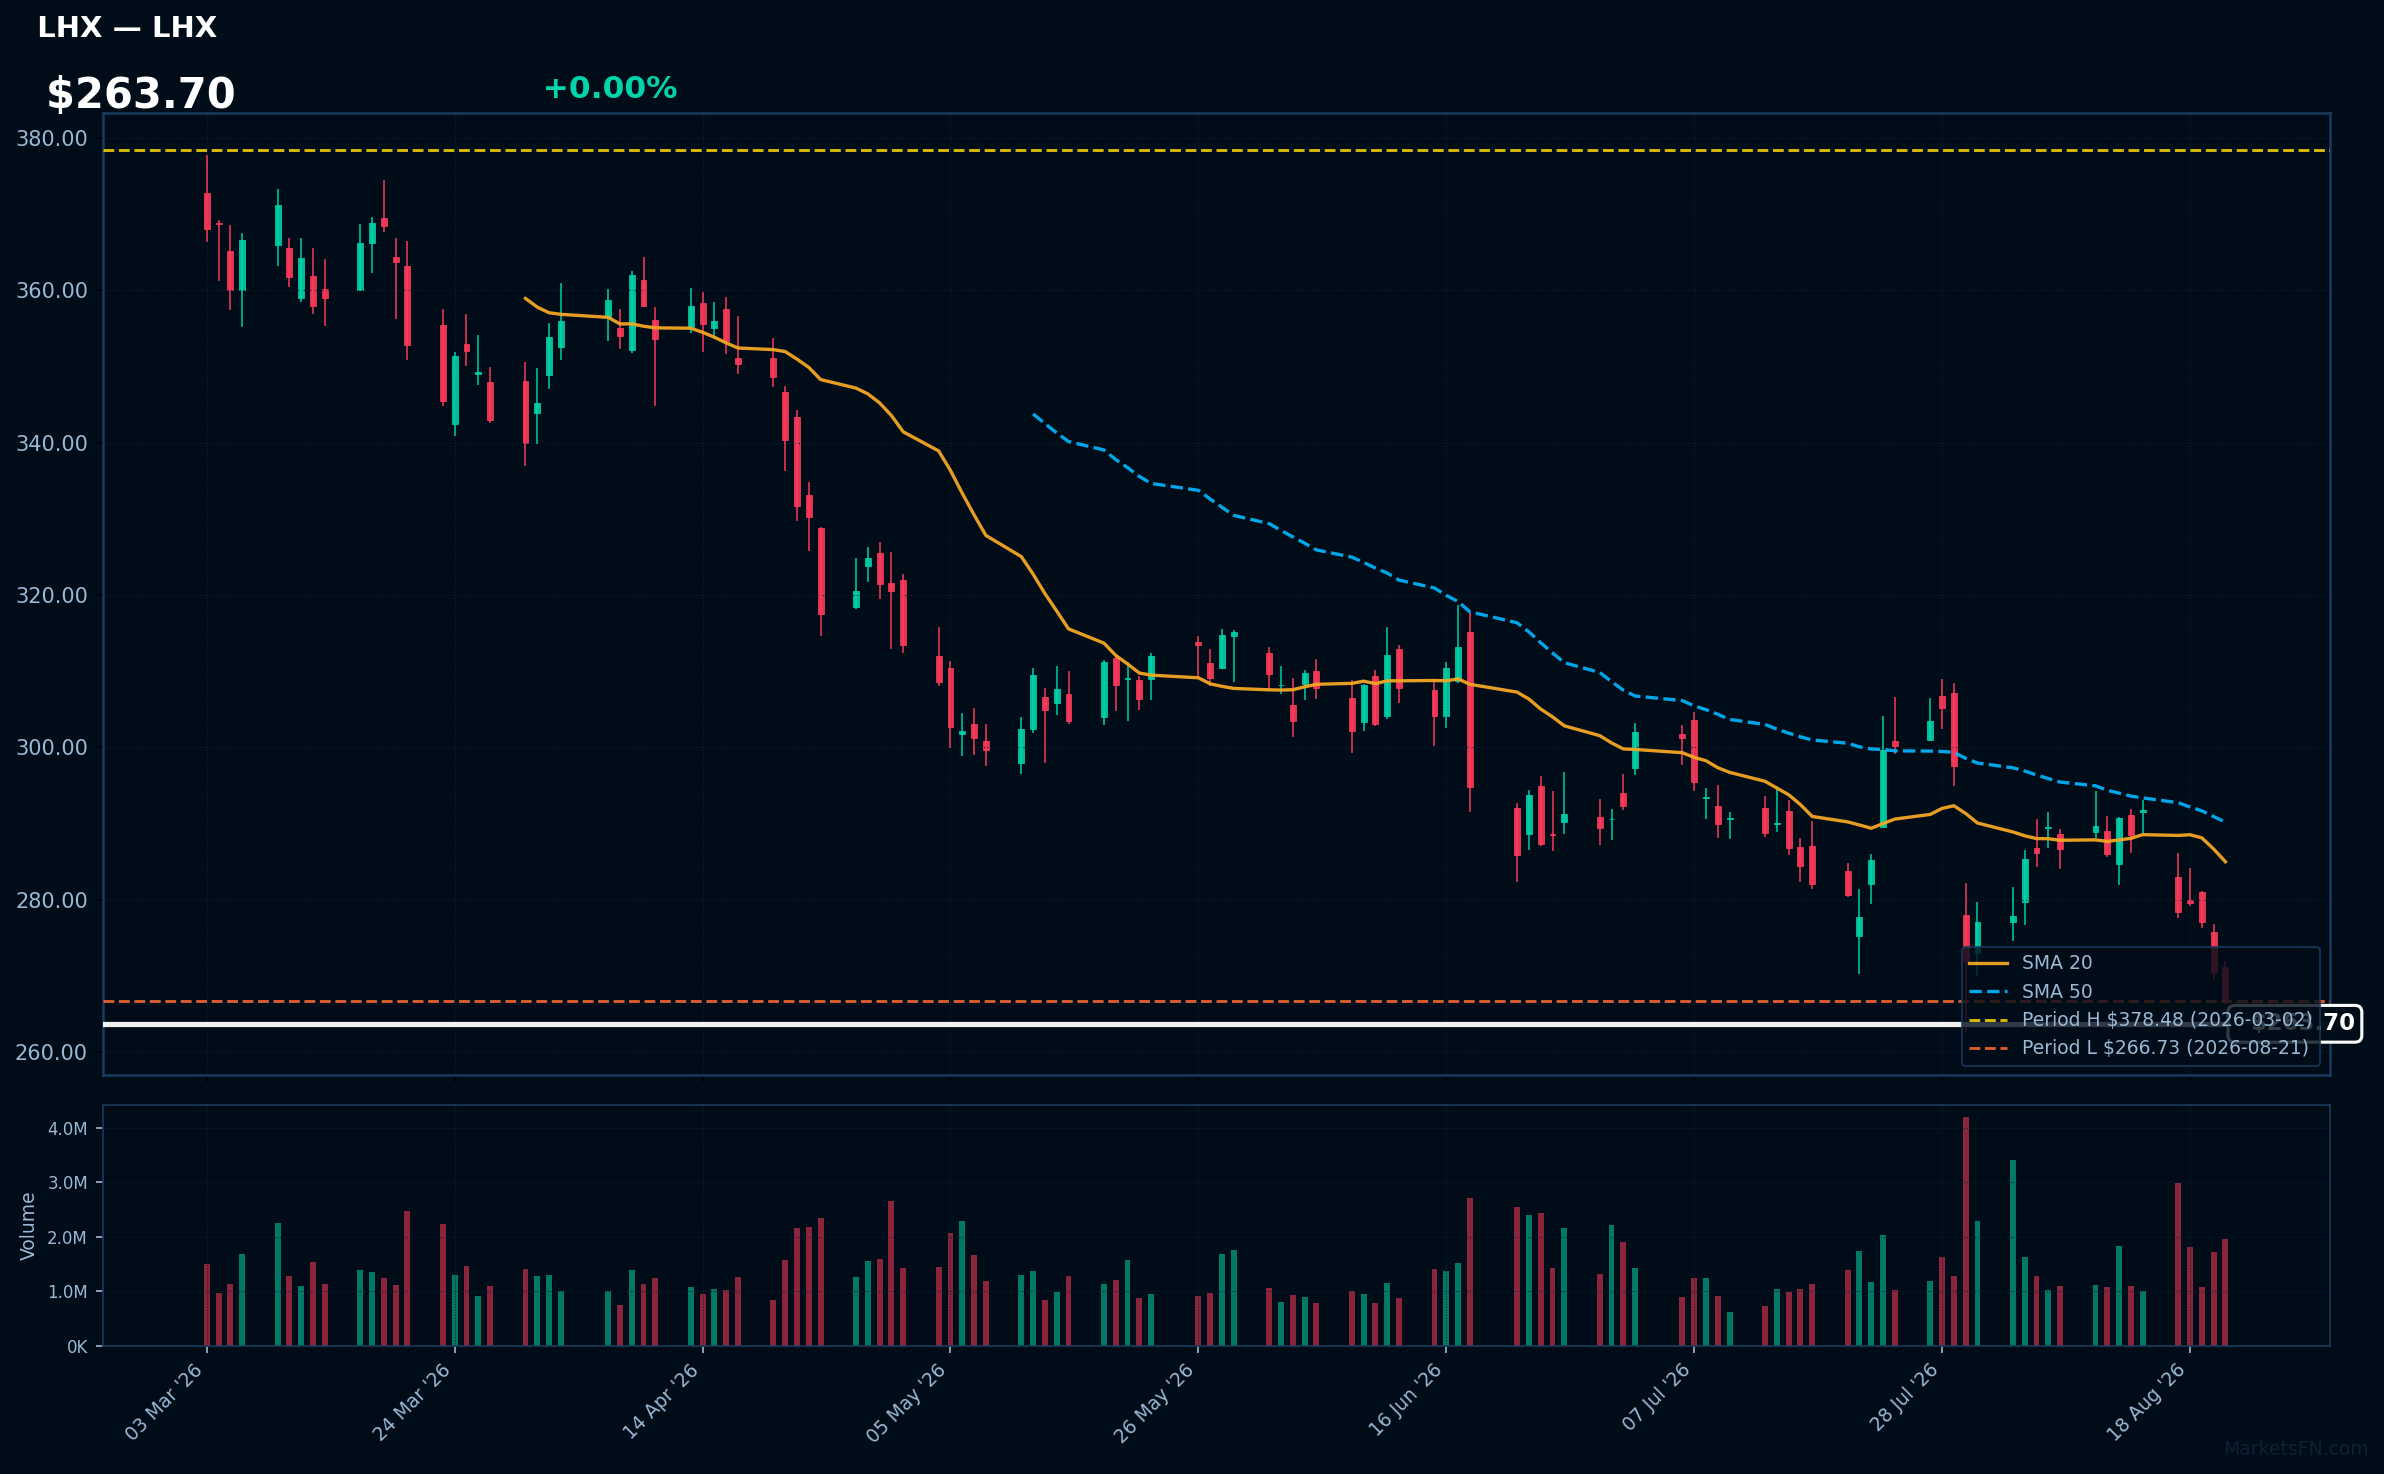Click the tallest red volume bar near 4.0M
Screen dimensions: 2384x1474
click(x=1966, y=1231)
